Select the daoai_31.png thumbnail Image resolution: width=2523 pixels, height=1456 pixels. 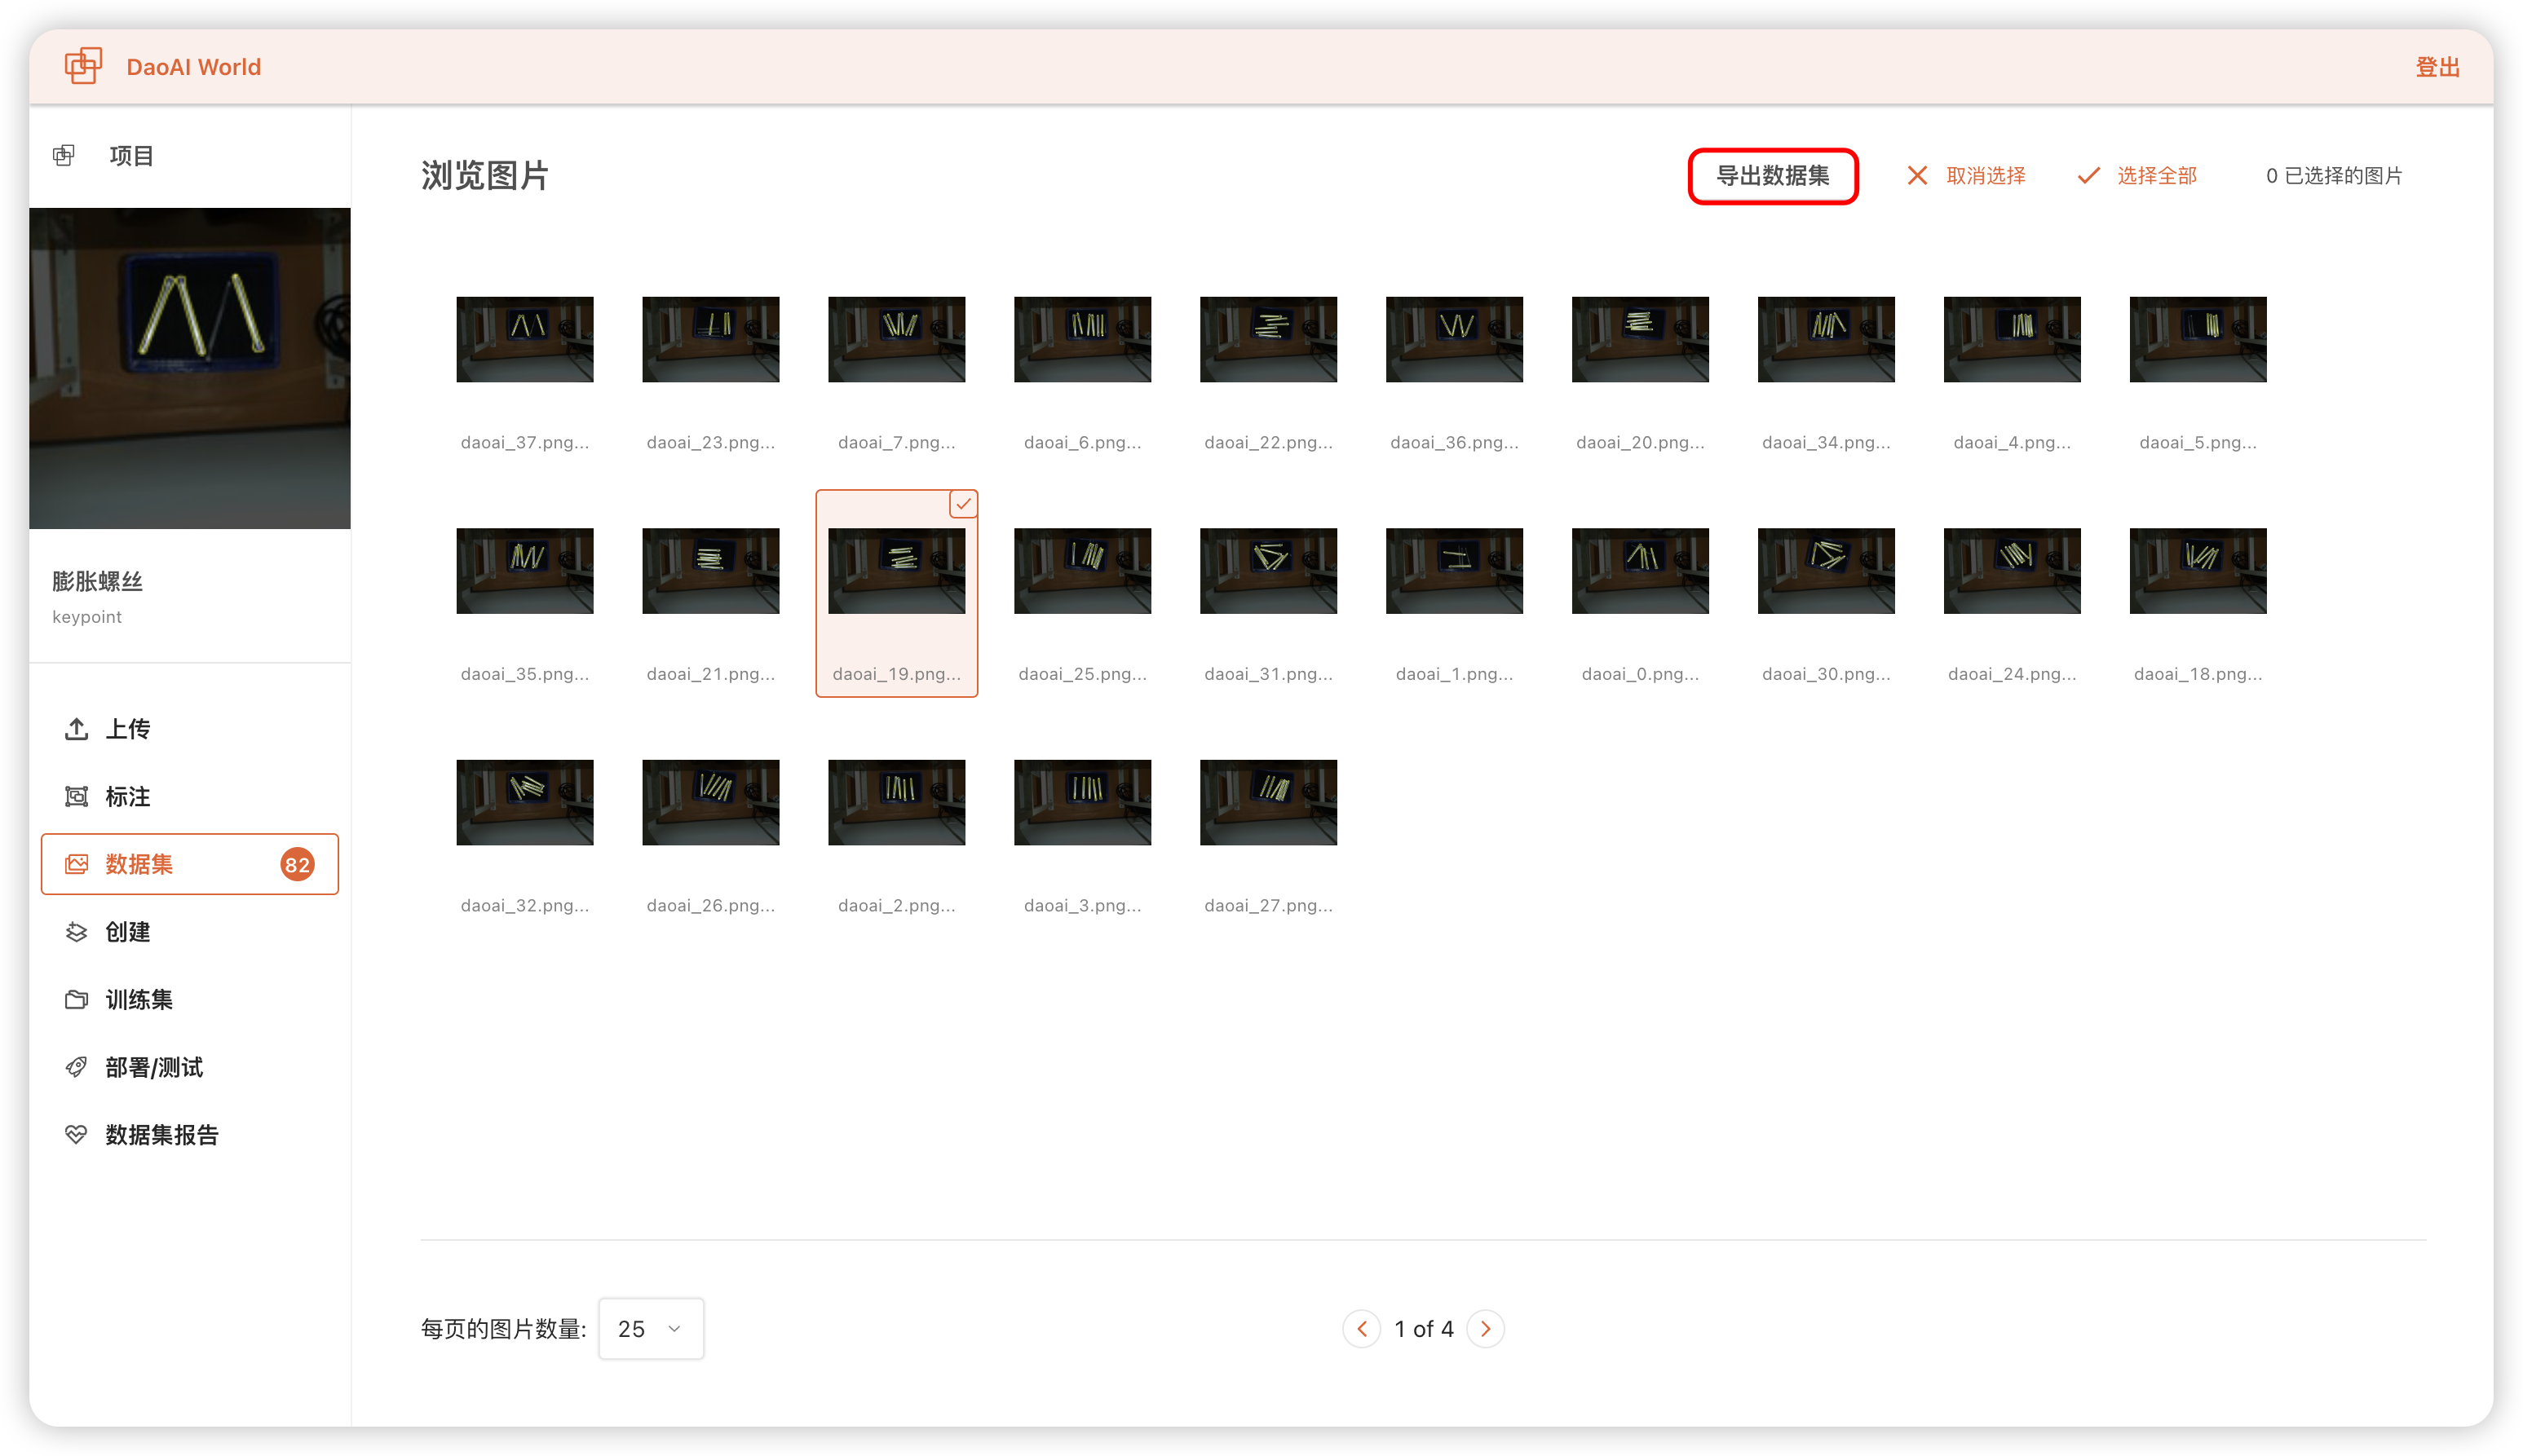[x=1269, y=571]
